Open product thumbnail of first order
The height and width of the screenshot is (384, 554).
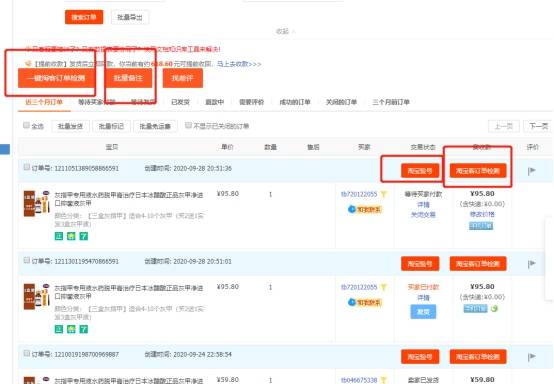pos(36,203)
